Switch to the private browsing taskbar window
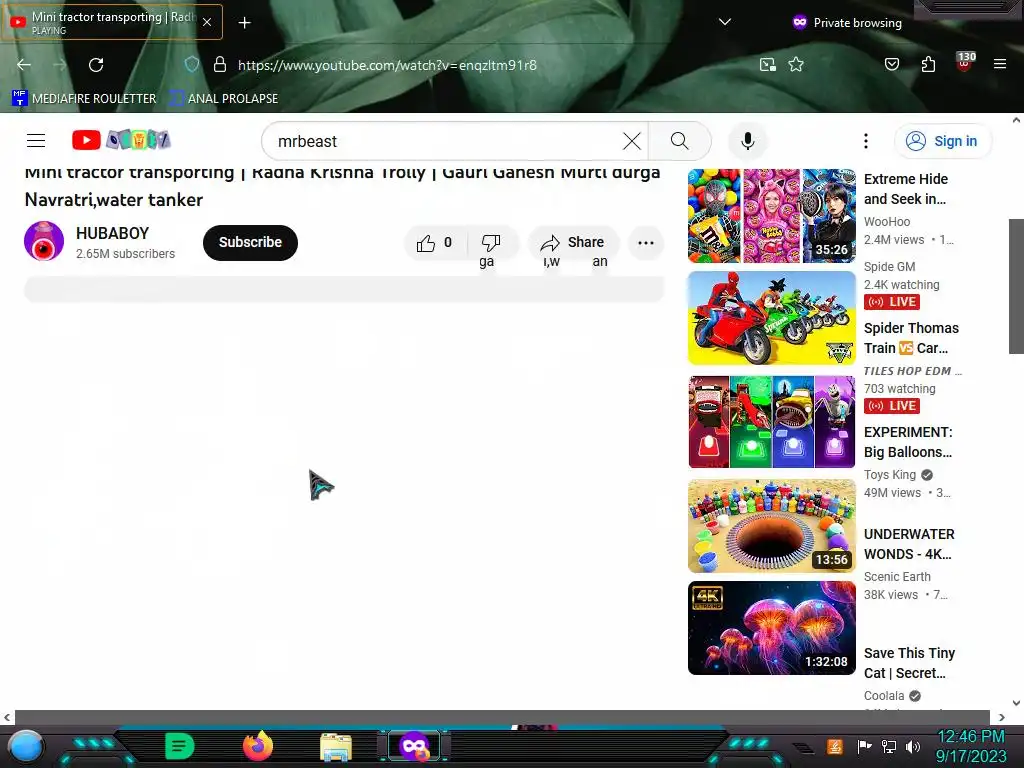Screen dimensions: 1024x768 [414, 746]
